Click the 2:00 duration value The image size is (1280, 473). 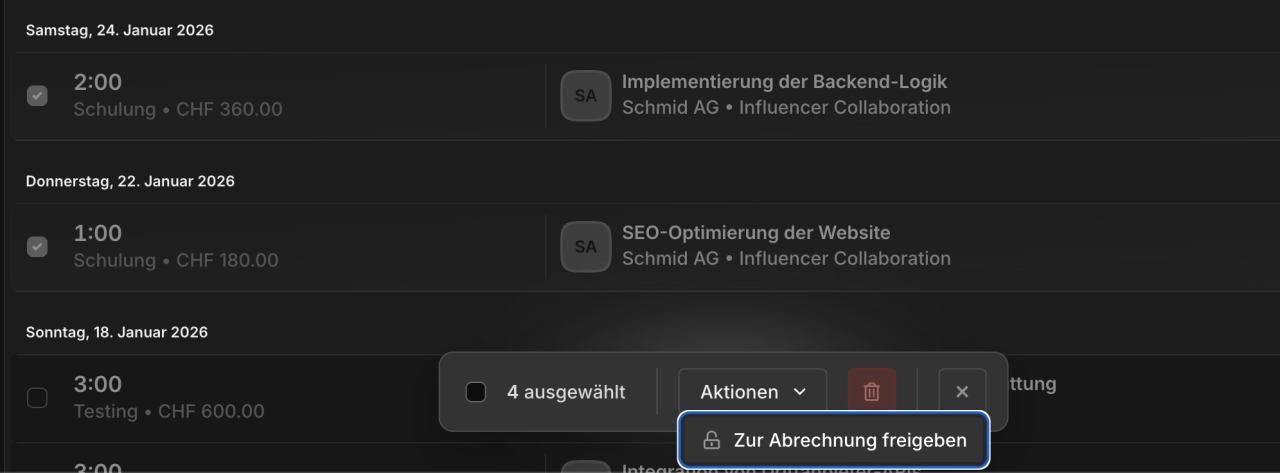pos(98,83)
